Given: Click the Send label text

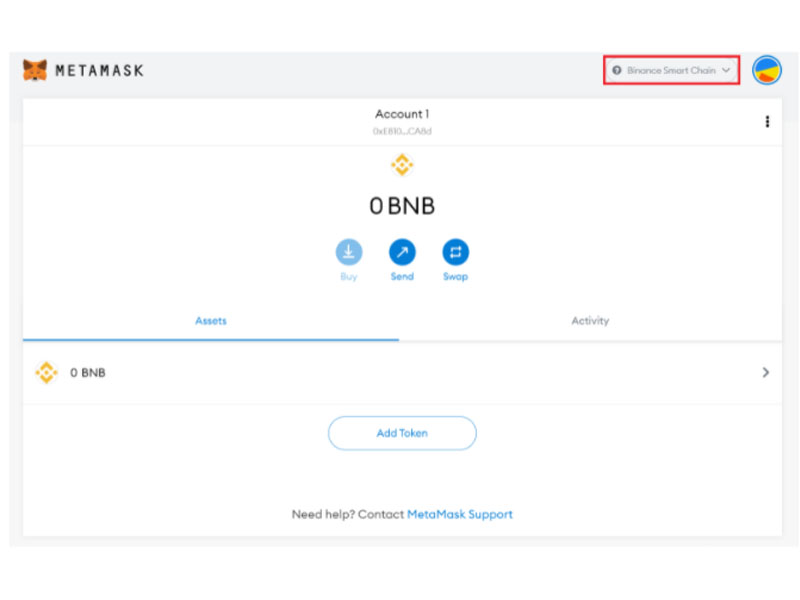Looking at the screenshot, I should point(402,277).
